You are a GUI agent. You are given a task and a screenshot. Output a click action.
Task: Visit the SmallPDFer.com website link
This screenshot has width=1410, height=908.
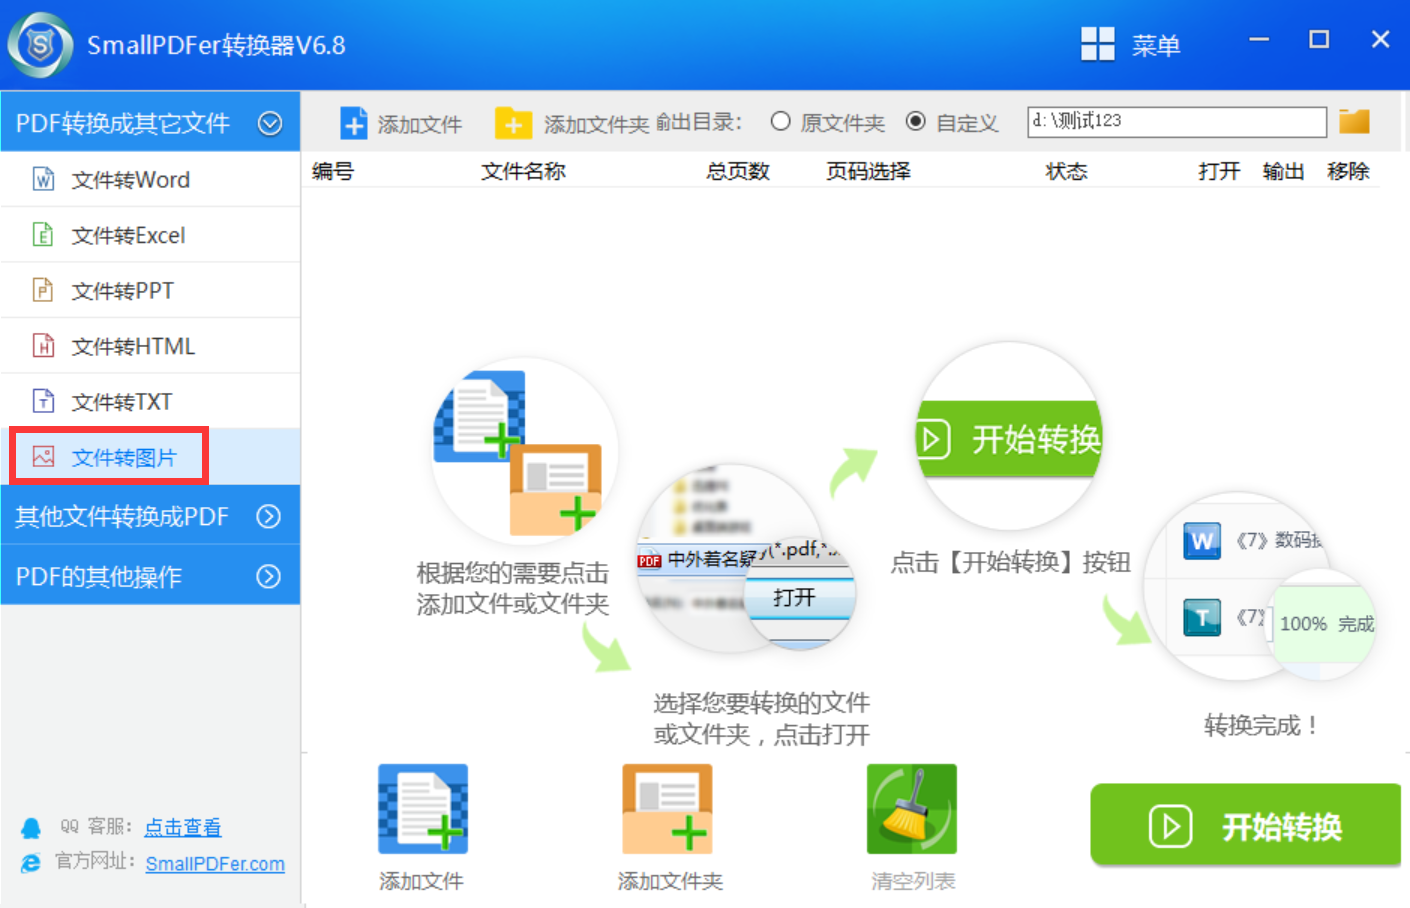click(x=215, y=864)
